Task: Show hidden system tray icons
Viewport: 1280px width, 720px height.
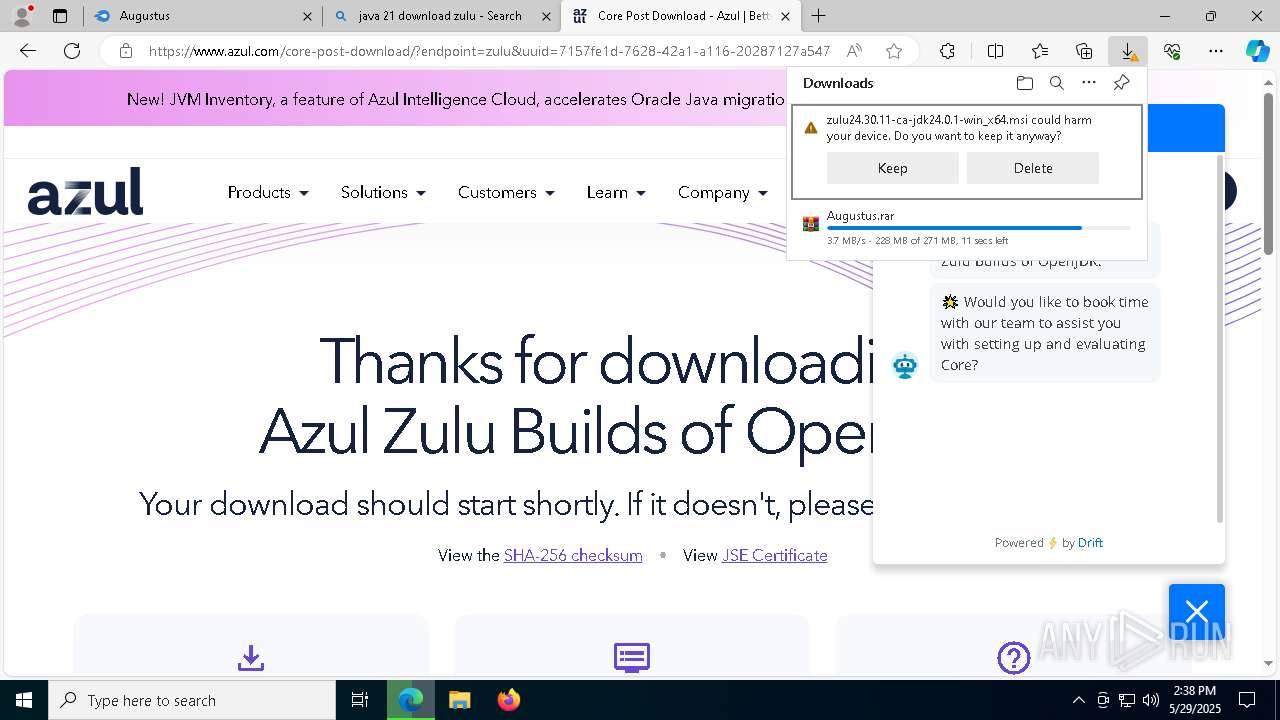Action: (x=1078, y=700)
